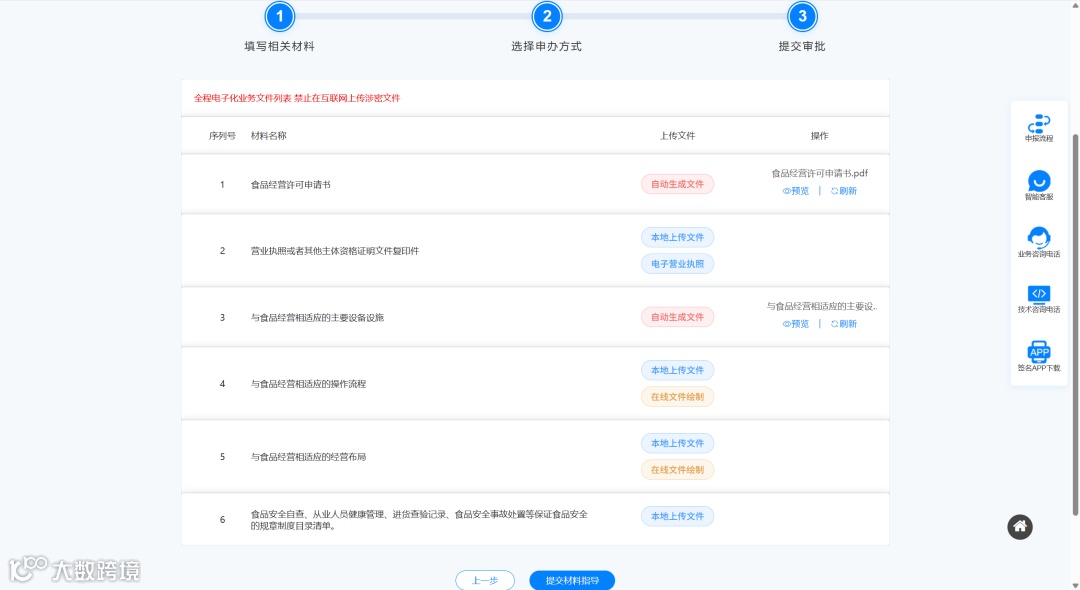Select step 填写相关材料 in the progress bar
Screen dimensions: 1080x590
pyautogui.click(x=279, y=16)
